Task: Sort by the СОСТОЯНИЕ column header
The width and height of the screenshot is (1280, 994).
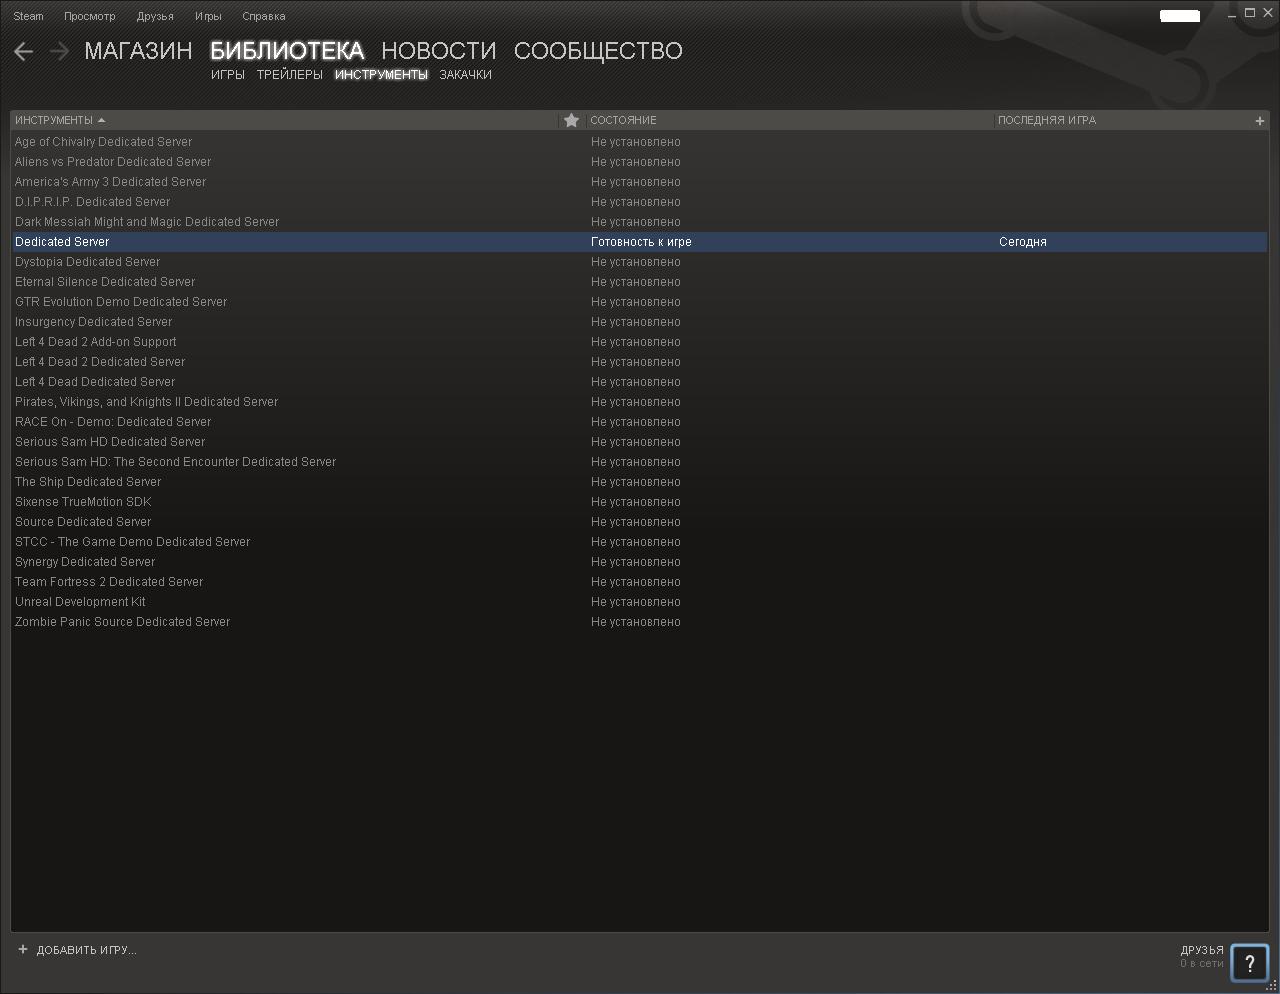Action: tap(624, 120)
